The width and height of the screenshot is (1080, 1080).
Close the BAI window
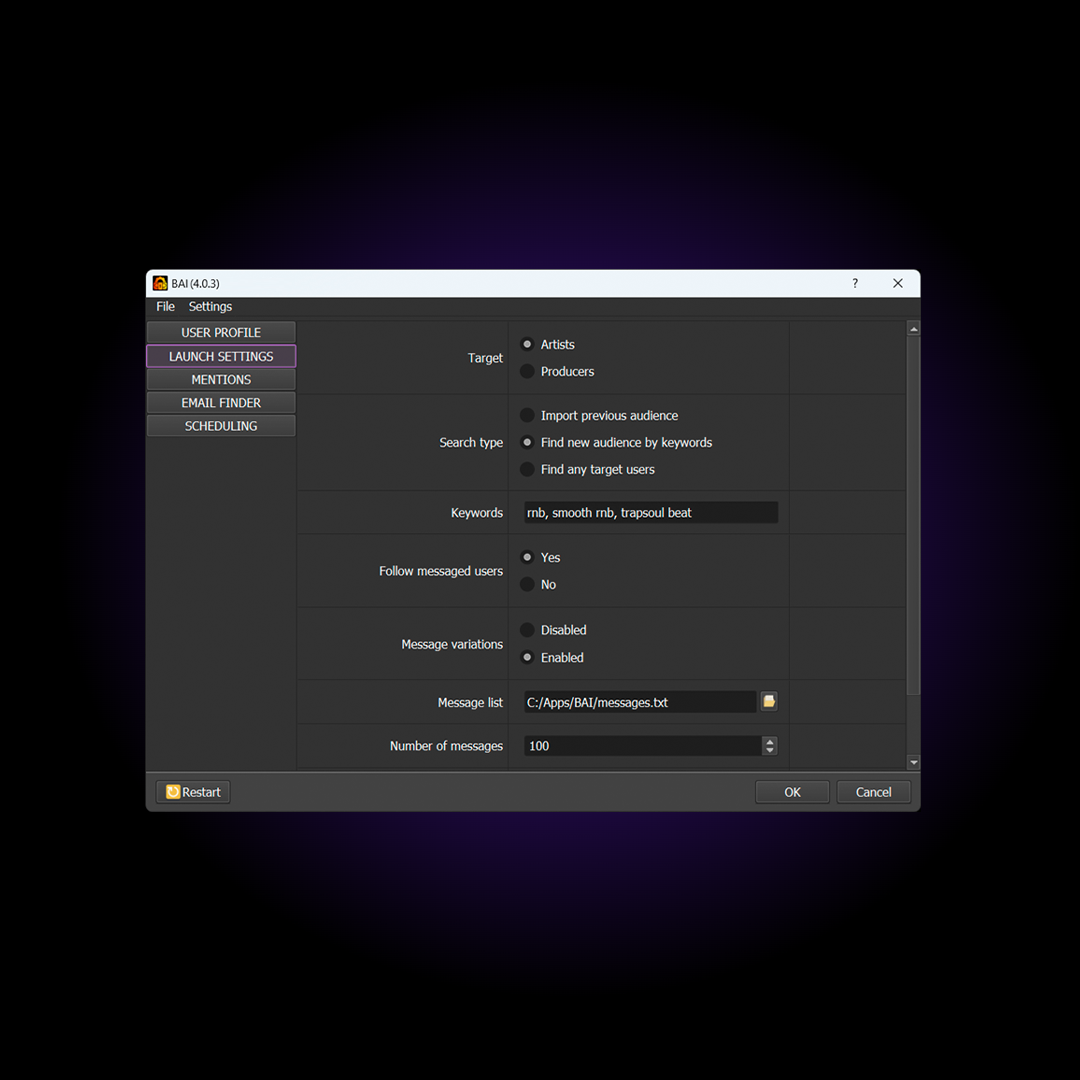[897, 283]
